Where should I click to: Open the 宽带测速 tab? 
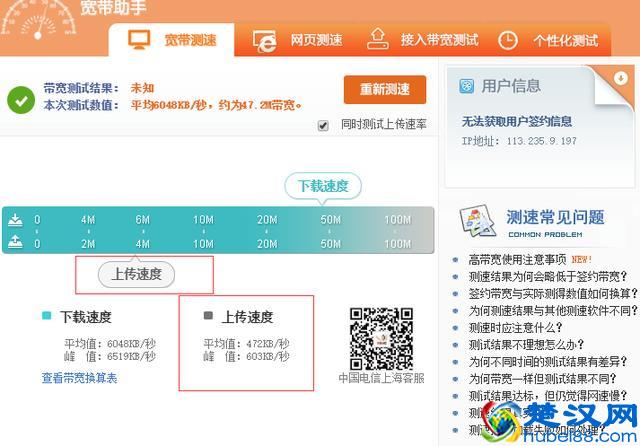171,40
